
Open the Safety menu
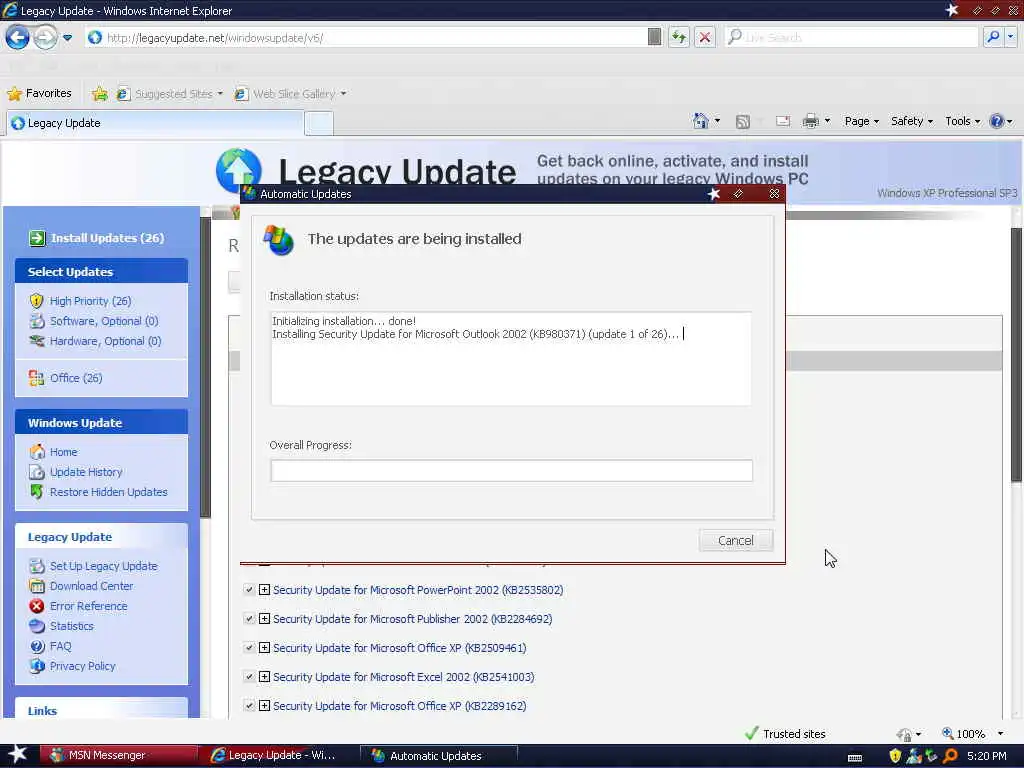(x=912, y=121)
